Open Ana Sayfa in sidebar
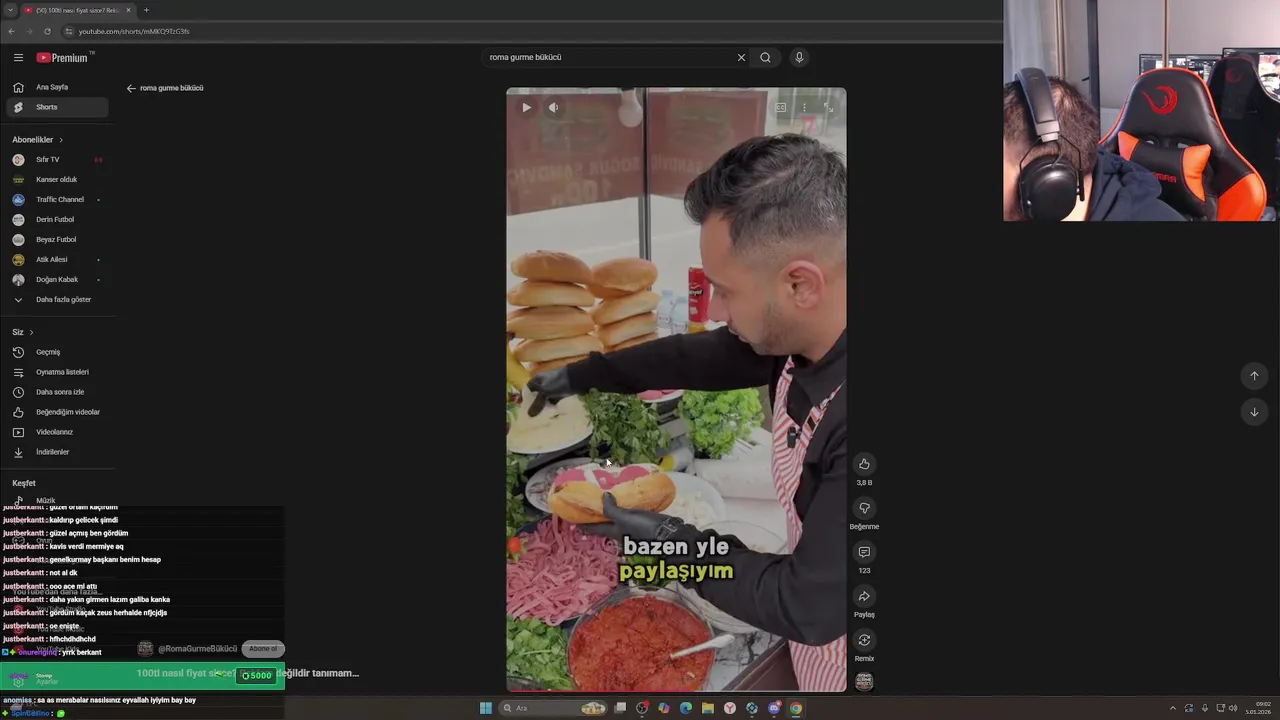 (57, 87)
